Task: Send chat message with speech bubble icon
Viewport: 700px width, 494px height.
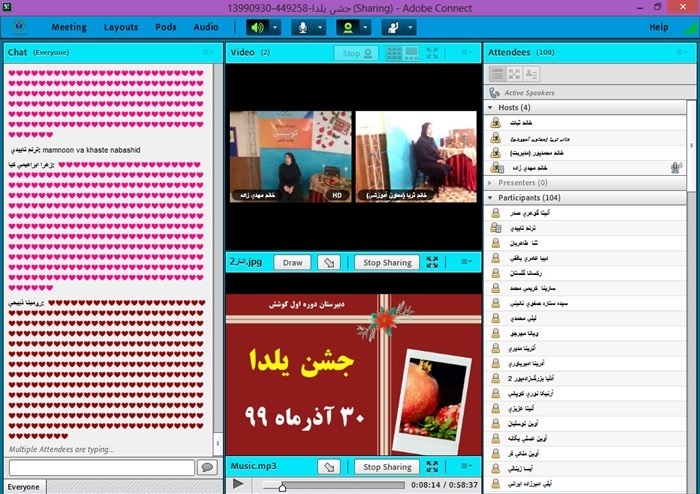Action: pyautogui.click(x=207, y=467)
